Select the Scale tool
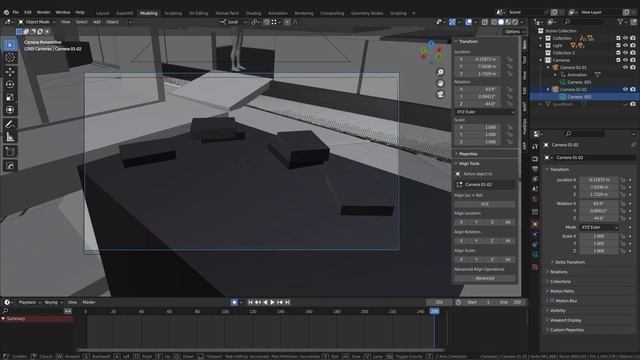Image resolution: width=640 pixels, height=360 pixels. tap(10, 97)
